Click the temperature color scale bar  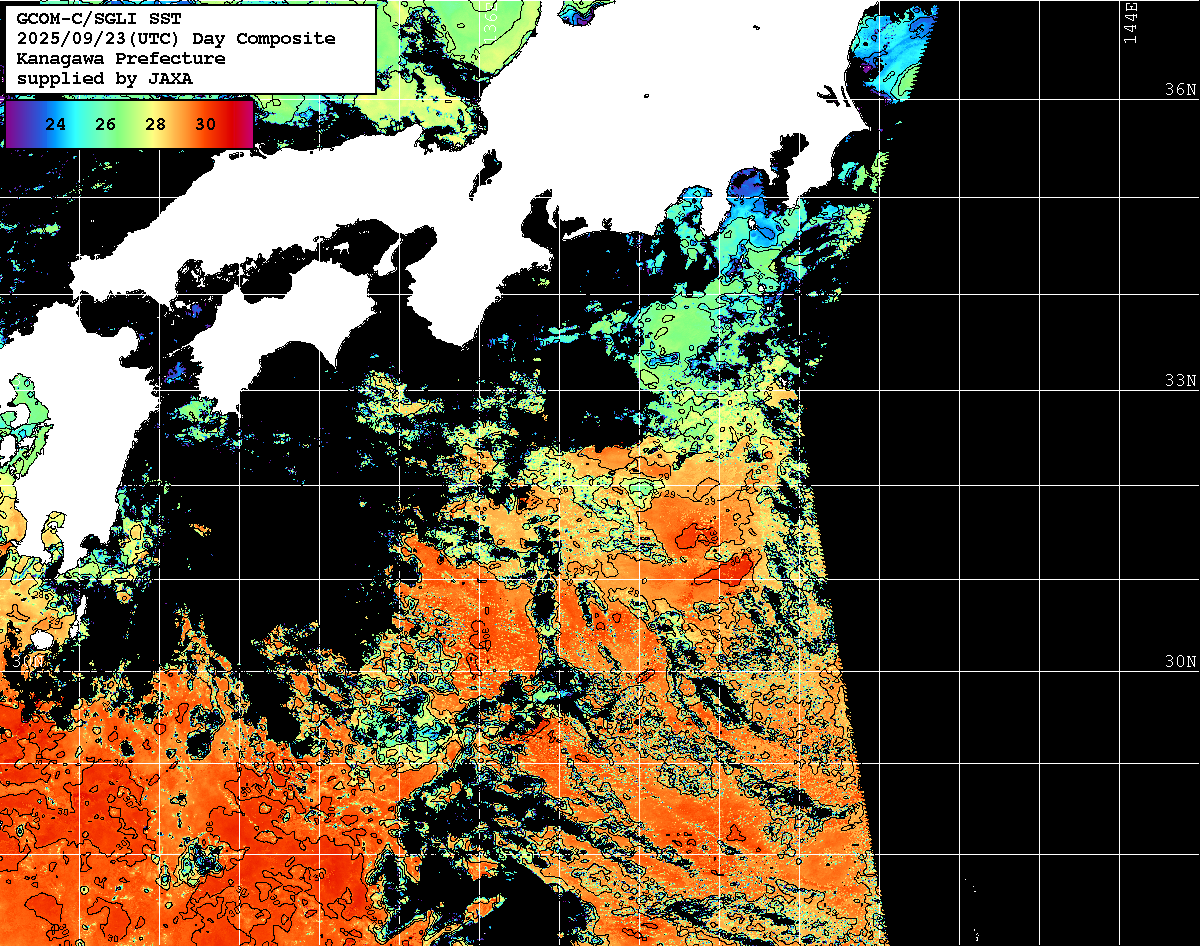(130, 124)
